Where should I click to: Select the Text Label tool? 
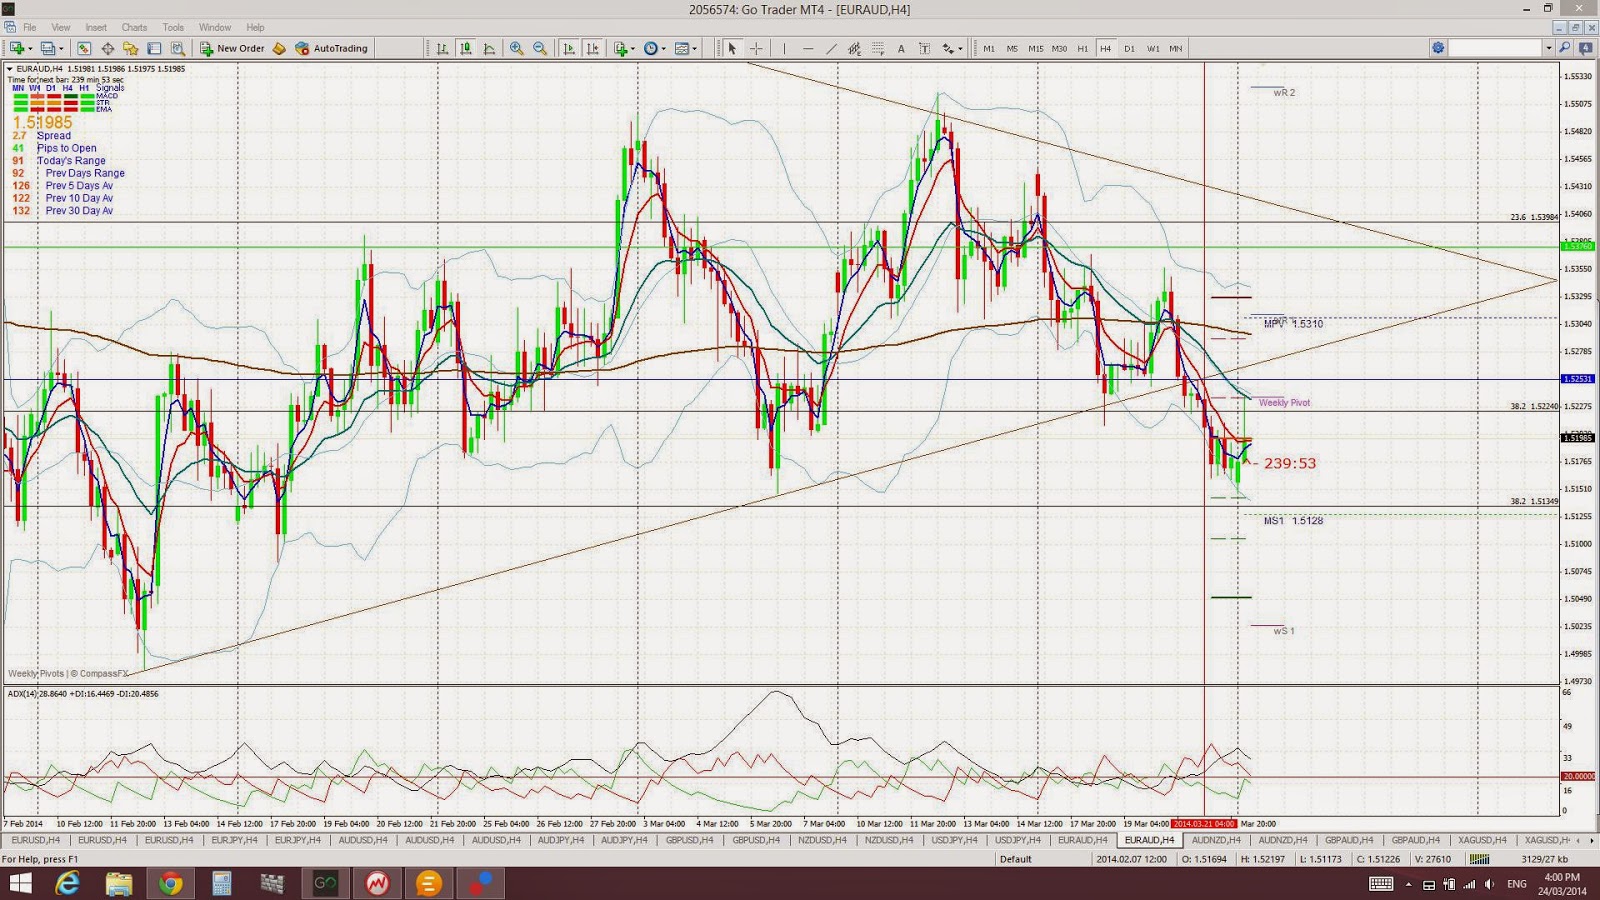click(x=924, y=48)
